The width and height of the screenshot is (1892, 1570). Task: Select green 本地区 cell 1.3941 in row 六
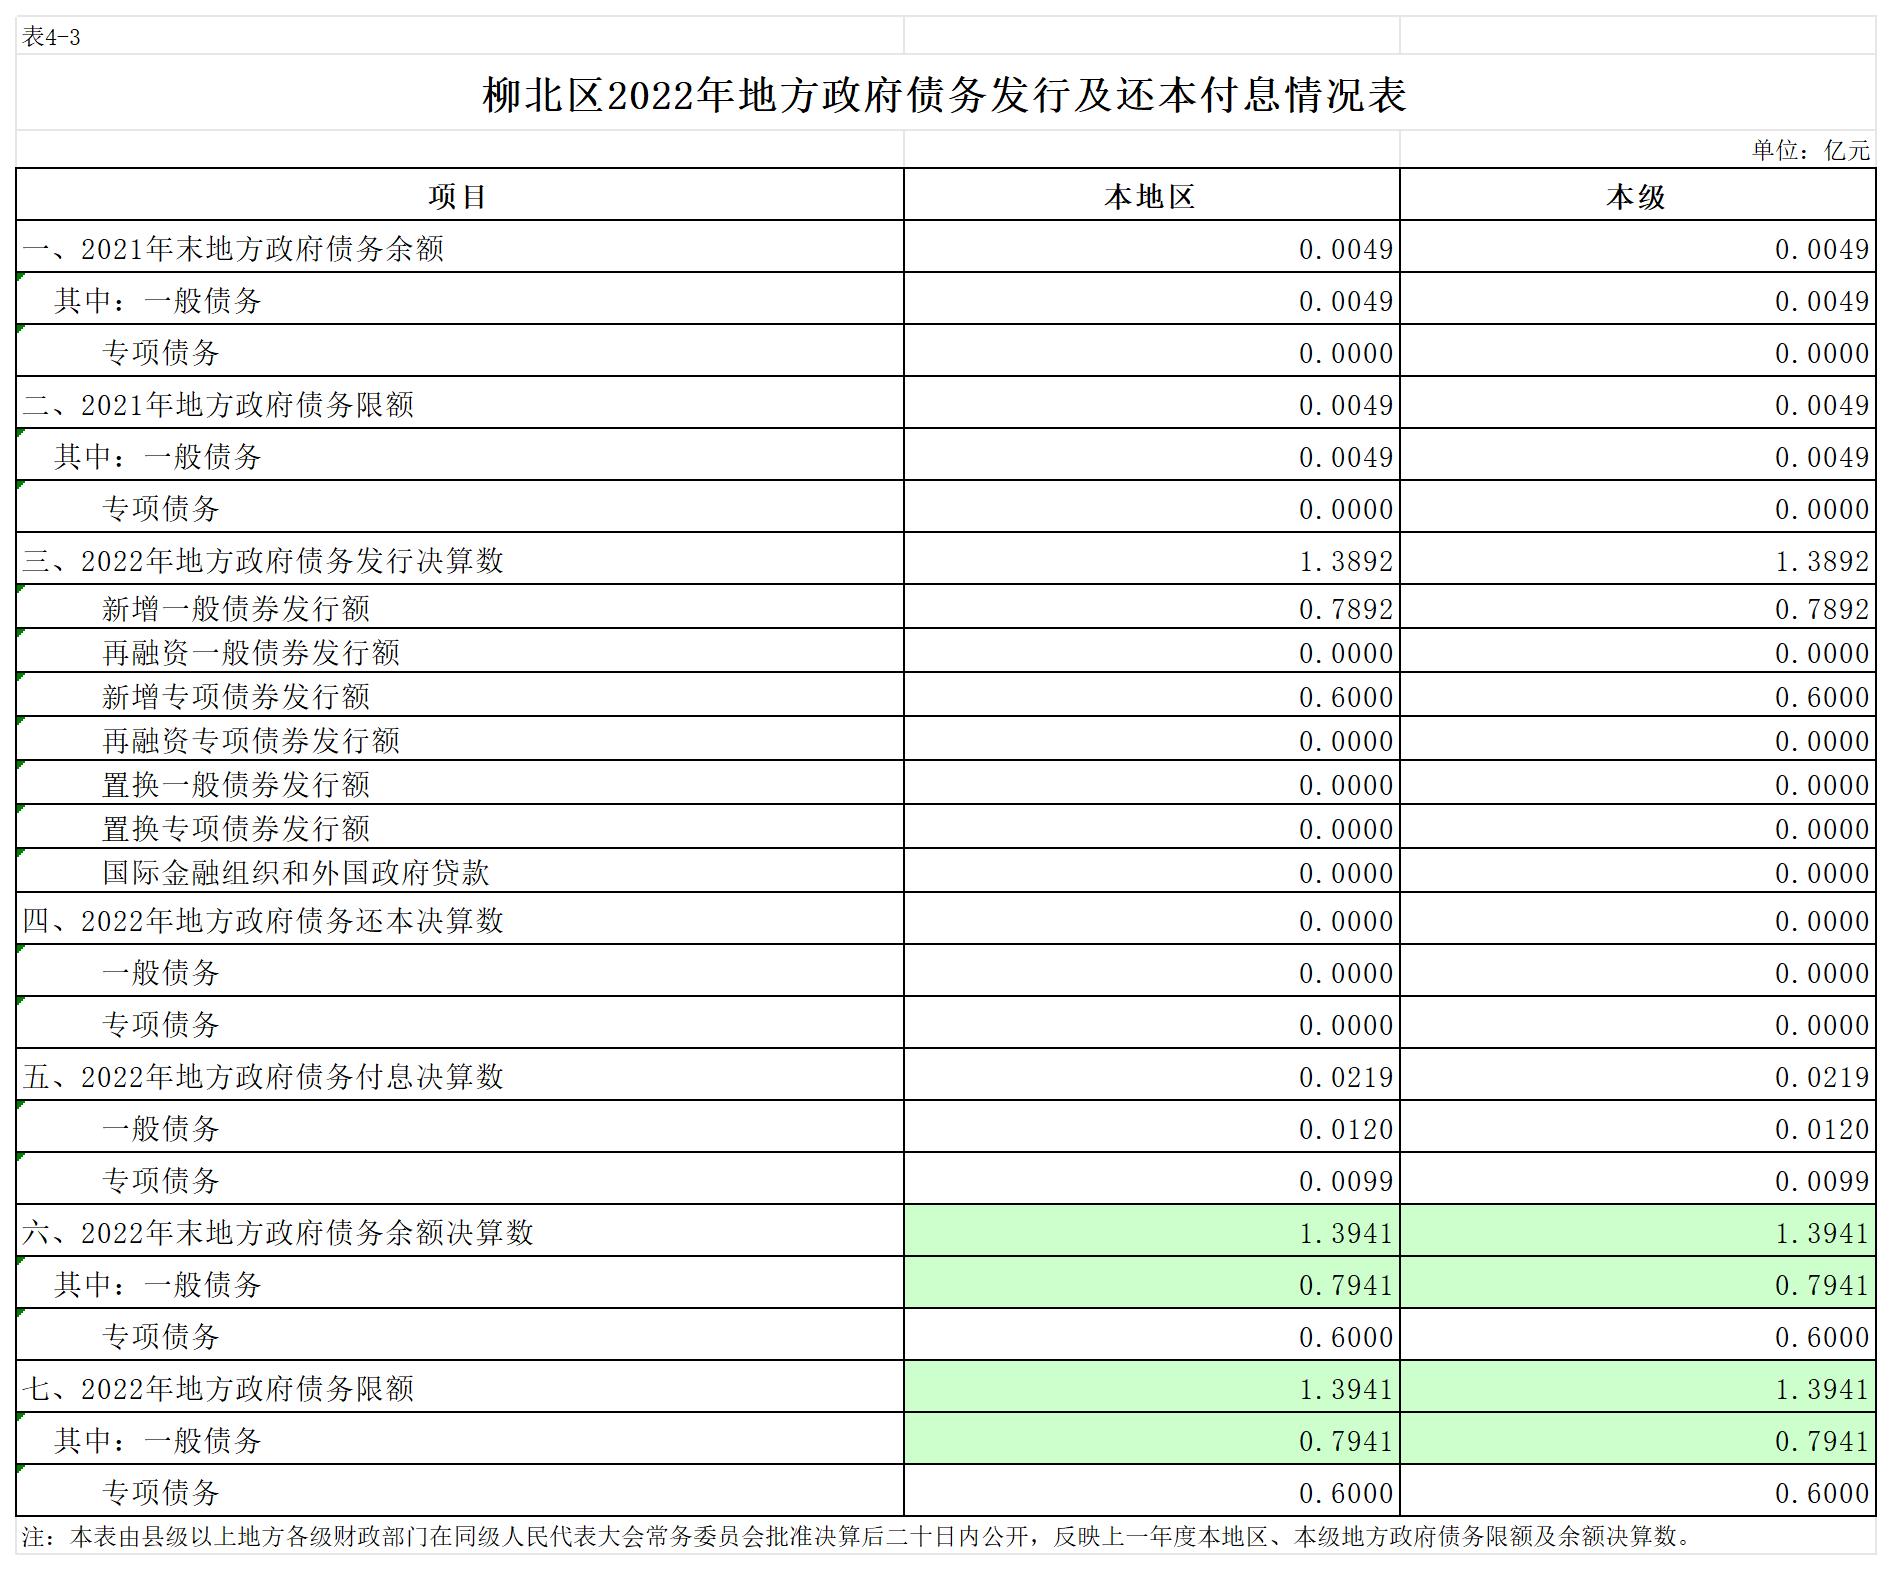point(1151,1231)
